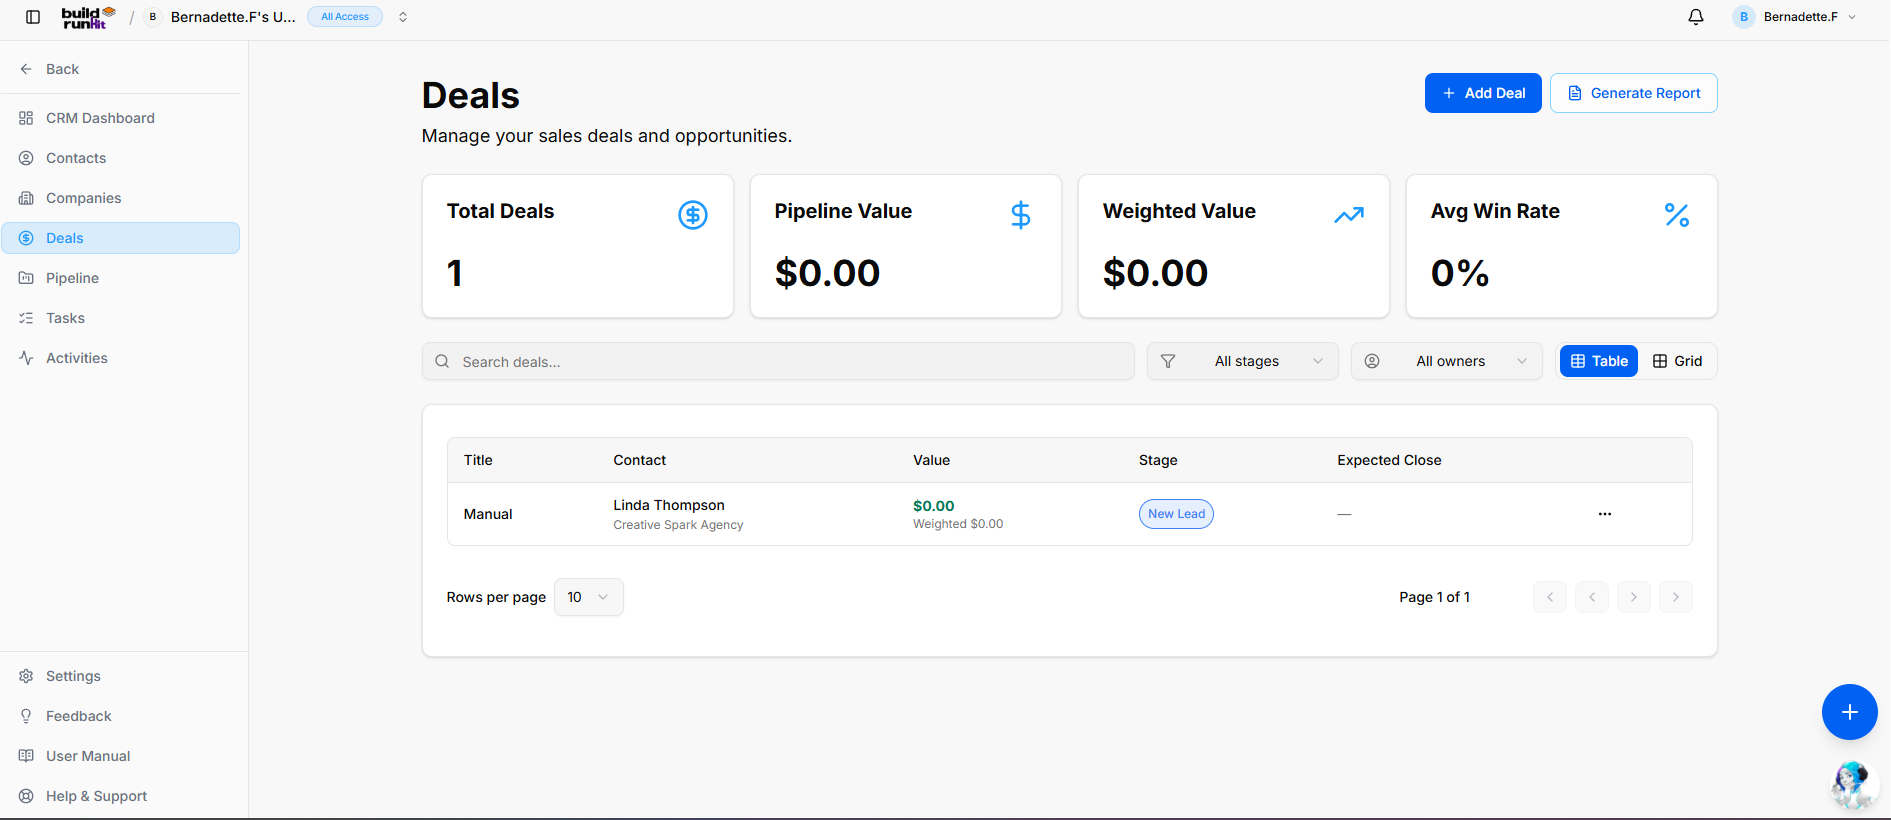Screen dimensions: 1891x820
Task: Switch to Grid view
Action: point(1677,361)
